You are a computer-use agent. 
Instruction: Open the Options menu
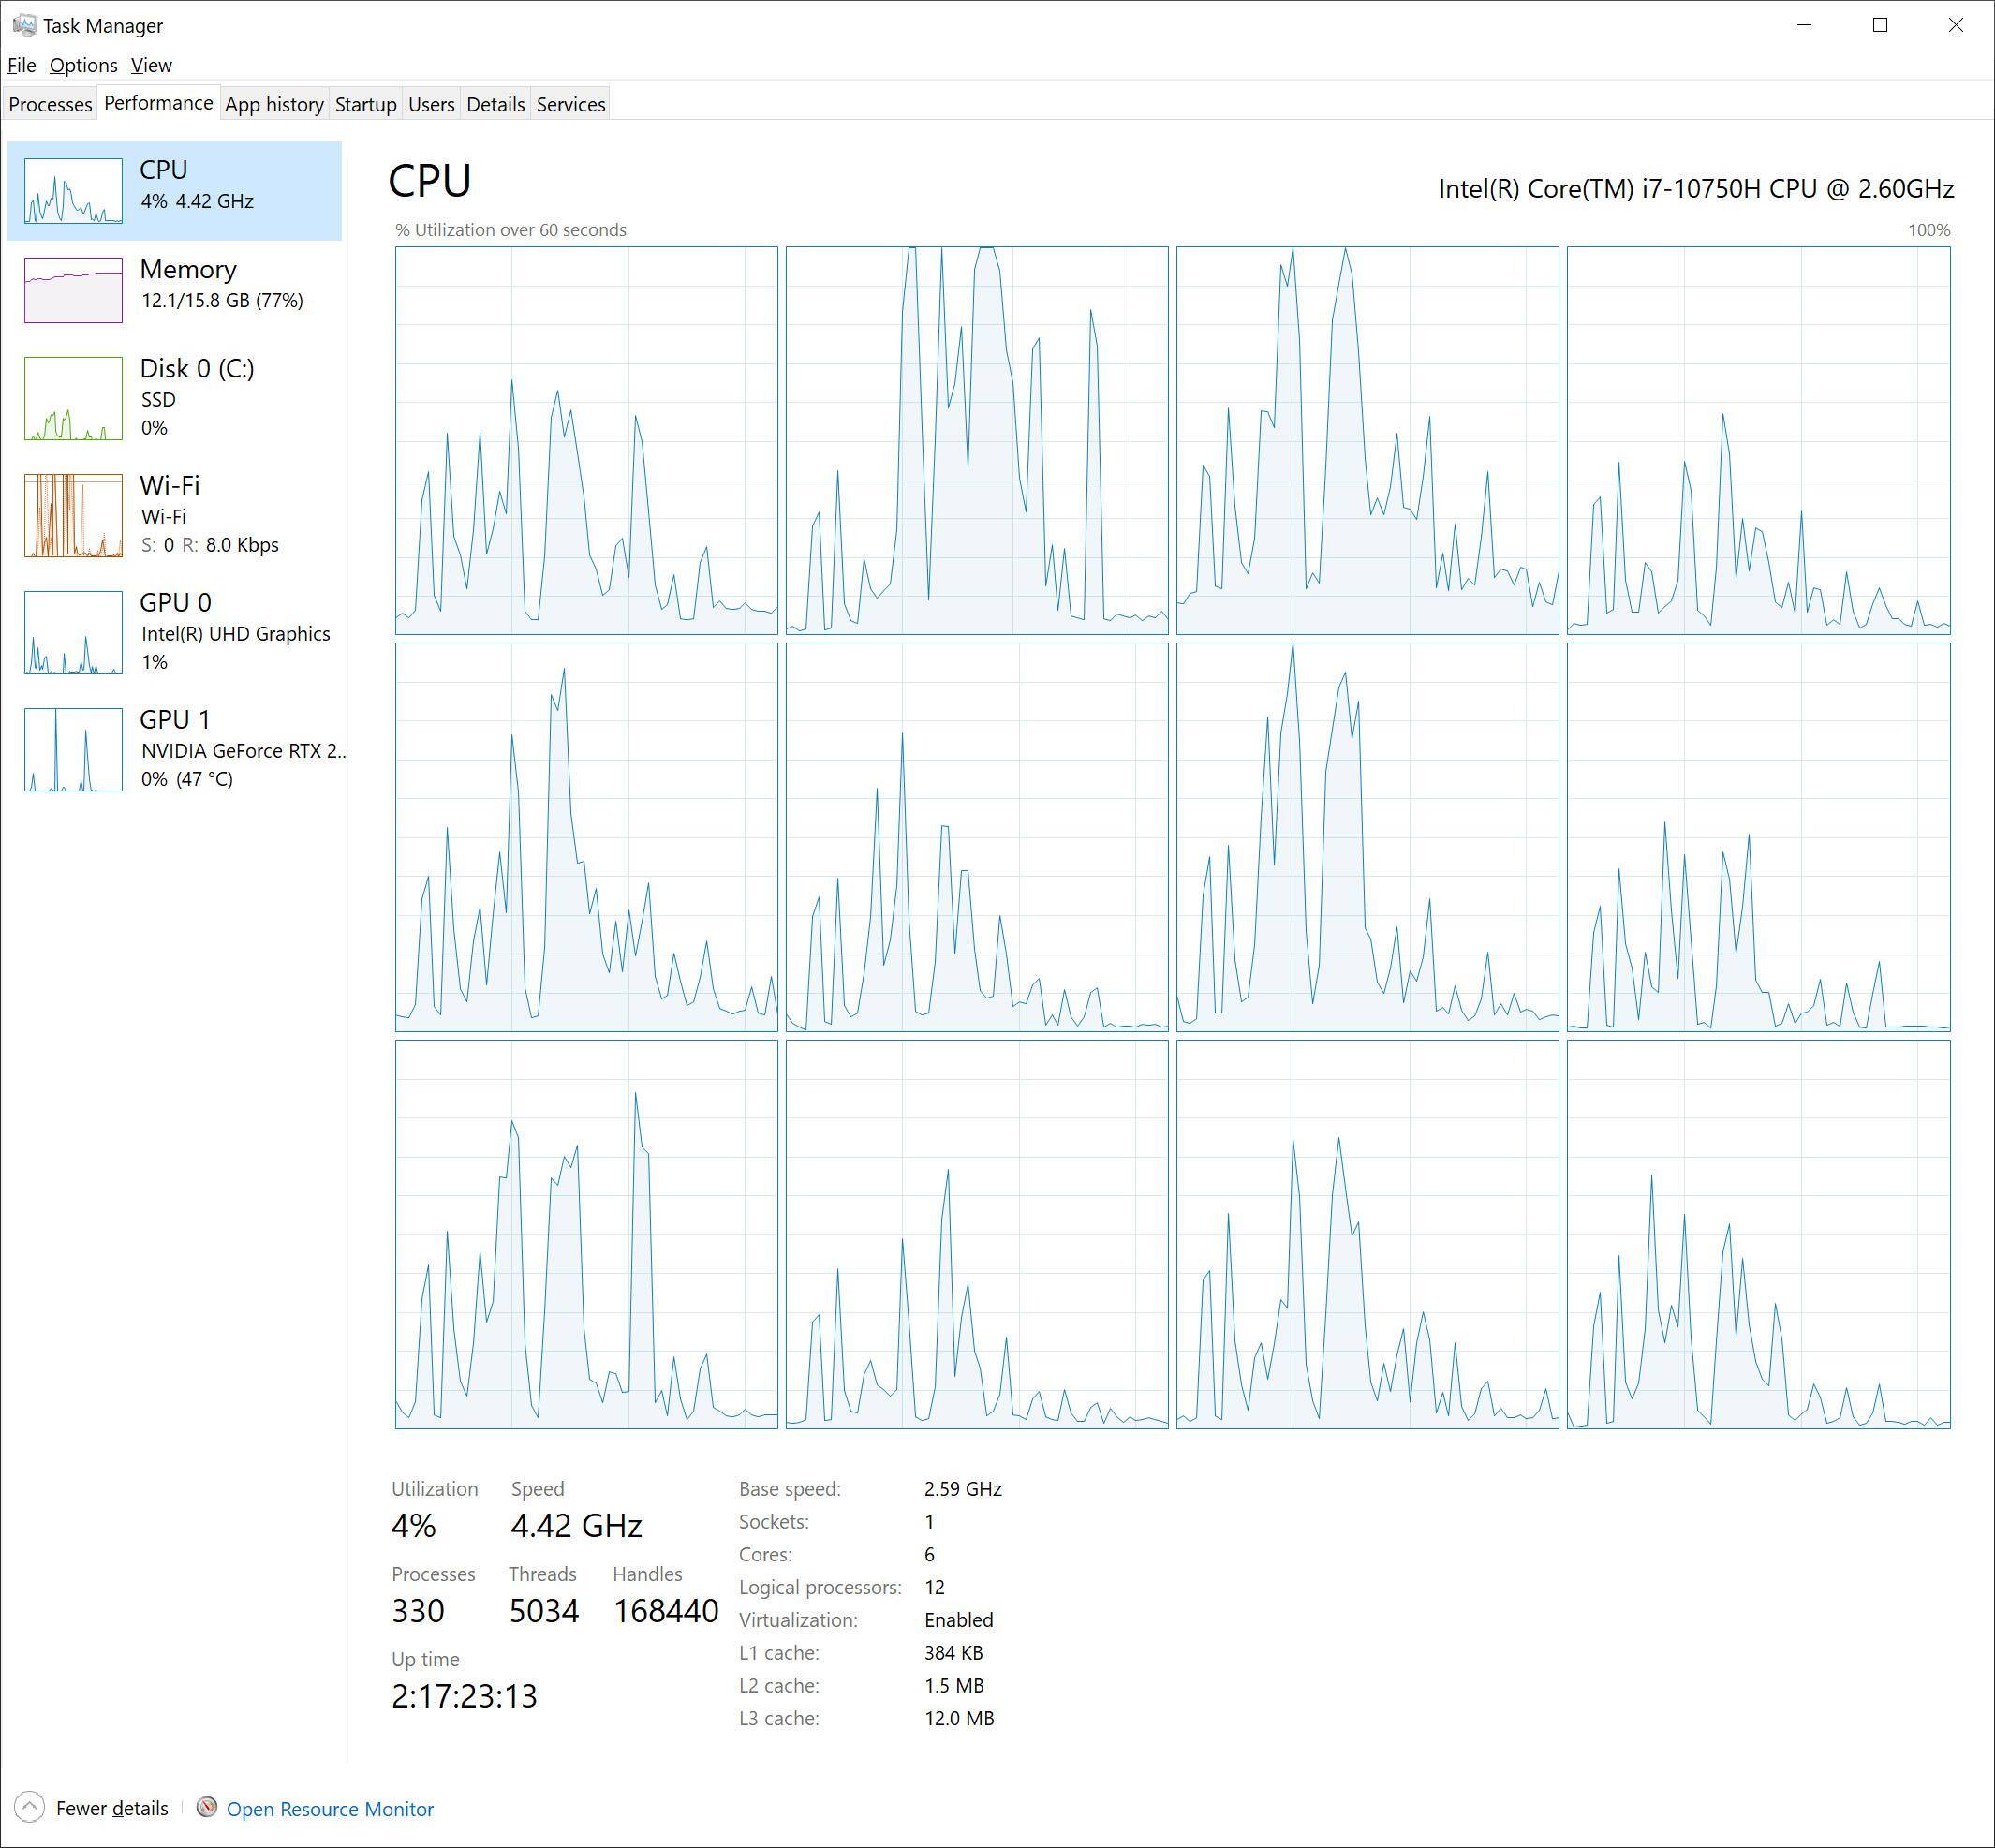coord(83,65)
